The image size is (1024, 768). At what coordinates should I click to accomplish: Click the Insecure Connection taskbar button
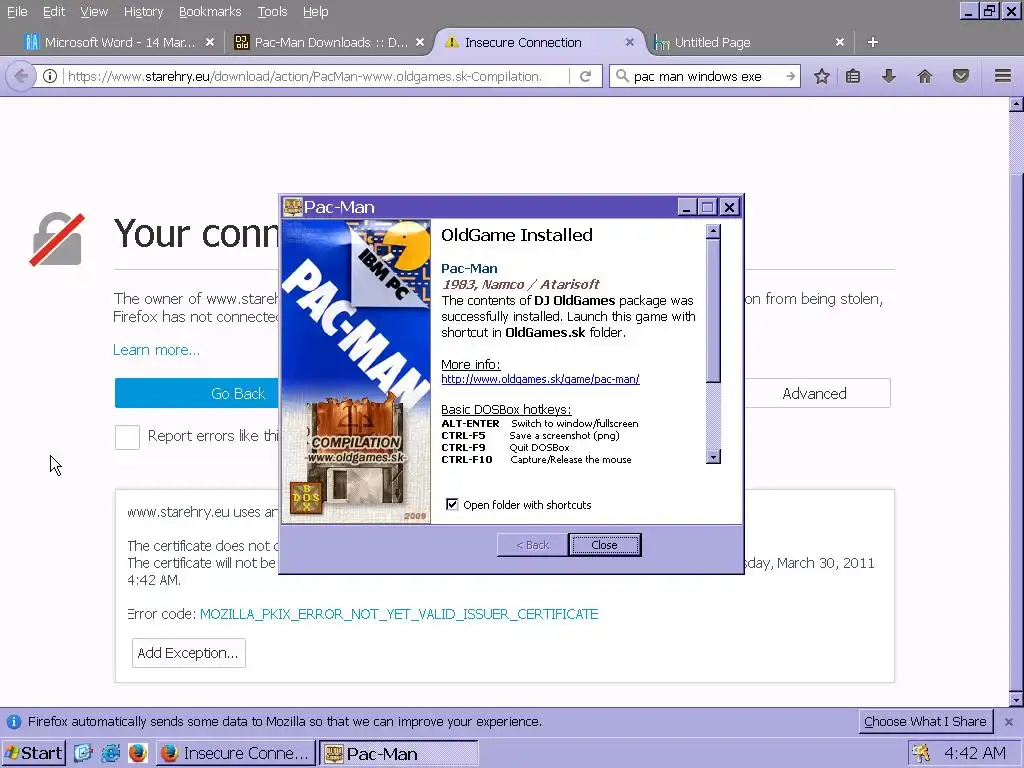click(x=235, y=754)
